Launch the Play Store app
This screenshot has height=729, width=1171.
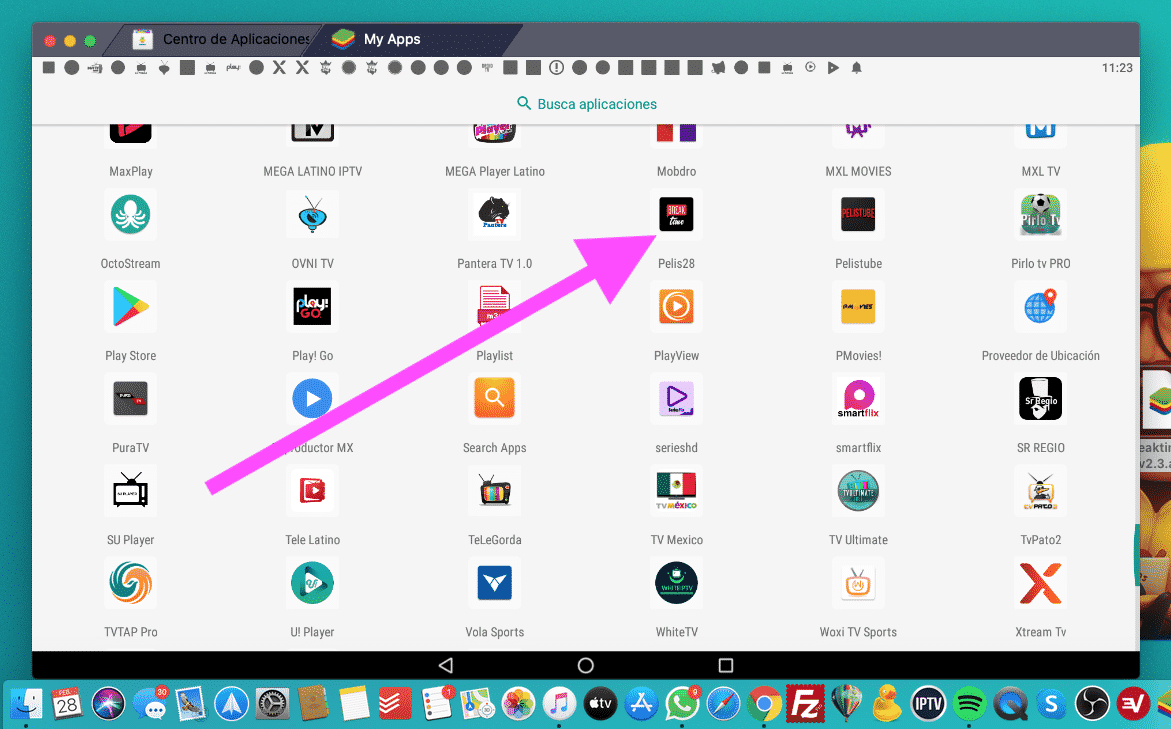130,307
